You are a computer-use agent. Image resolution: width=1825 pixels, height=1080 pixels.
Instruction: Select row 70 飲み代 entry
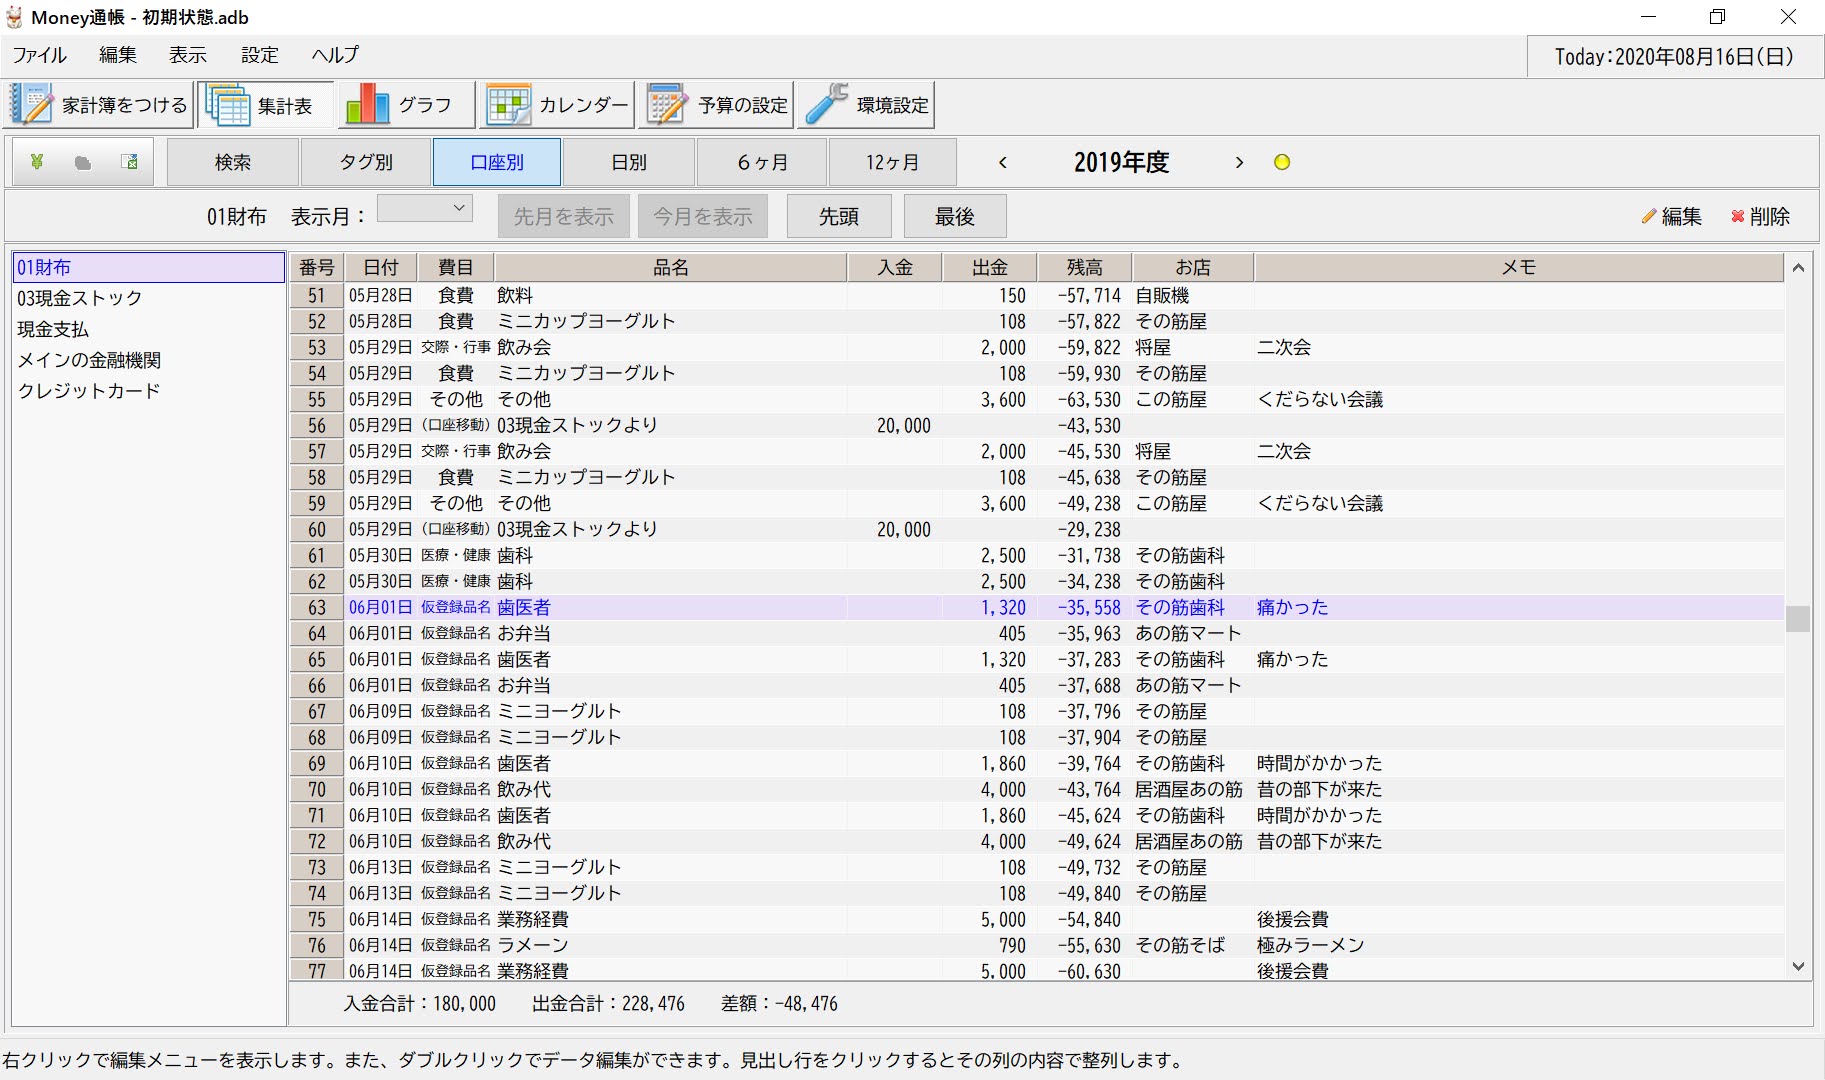click(1037, 789)
